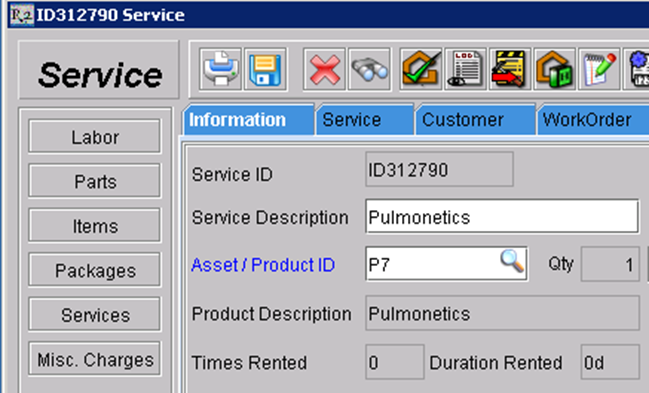This screenshot has width=649, height=393.
Task: Click the large Service heading panel
Action: [99, 70]
